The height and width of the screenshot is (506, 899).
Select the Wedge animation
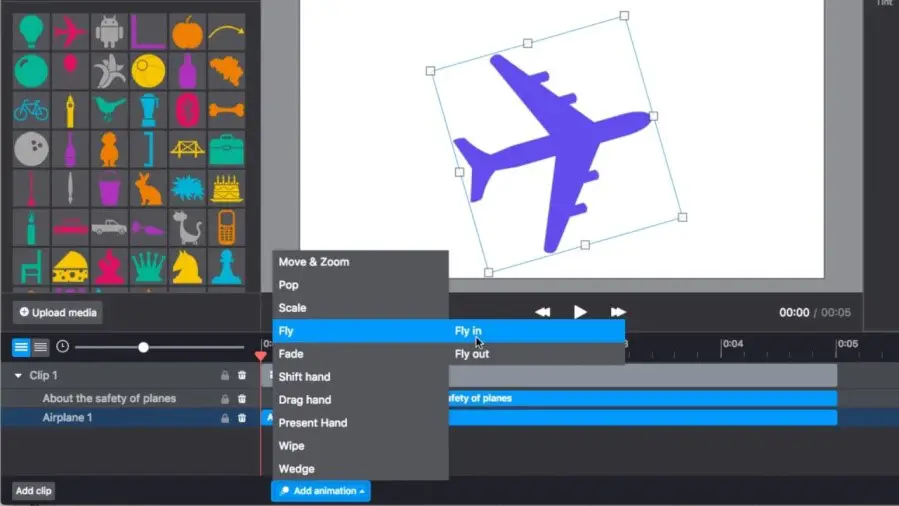360,468
